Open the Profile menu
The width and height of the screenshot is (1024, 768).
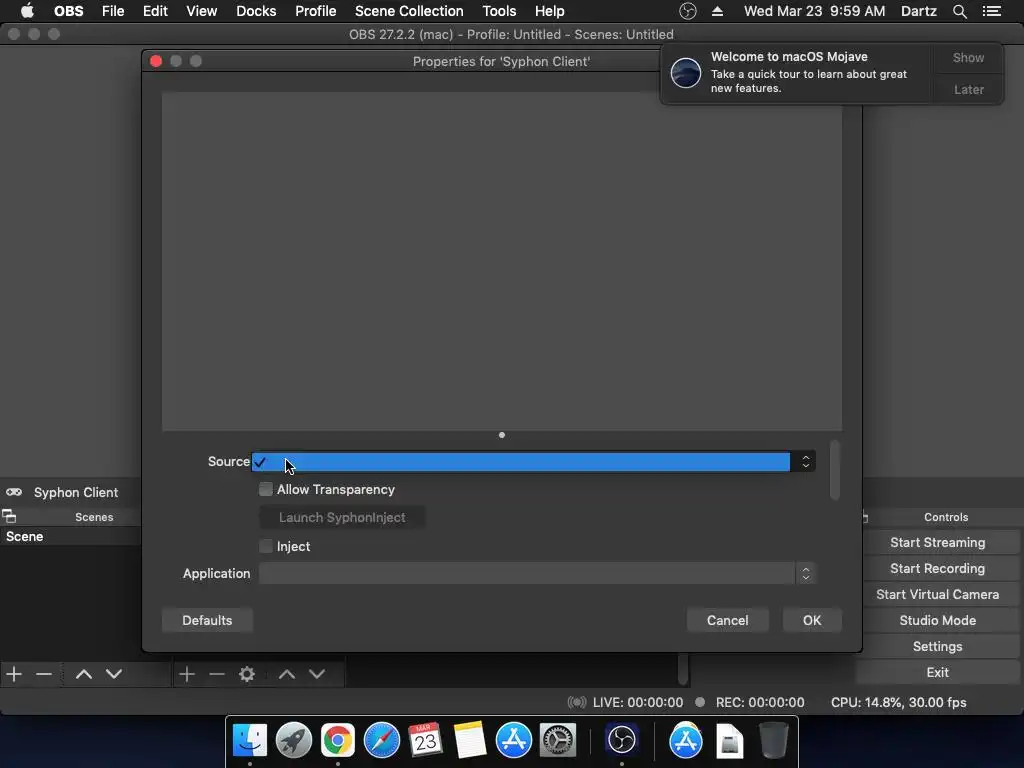315,11
